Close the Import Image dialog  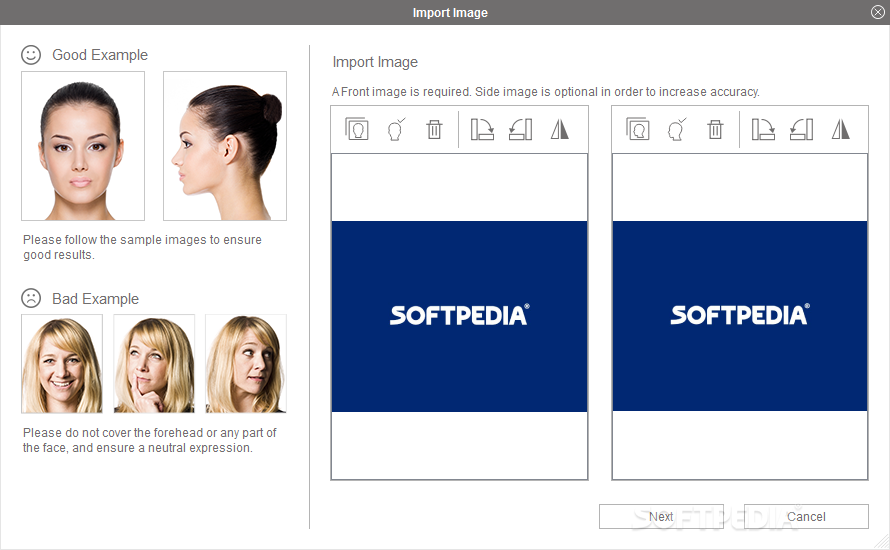[x=878, y=12]
